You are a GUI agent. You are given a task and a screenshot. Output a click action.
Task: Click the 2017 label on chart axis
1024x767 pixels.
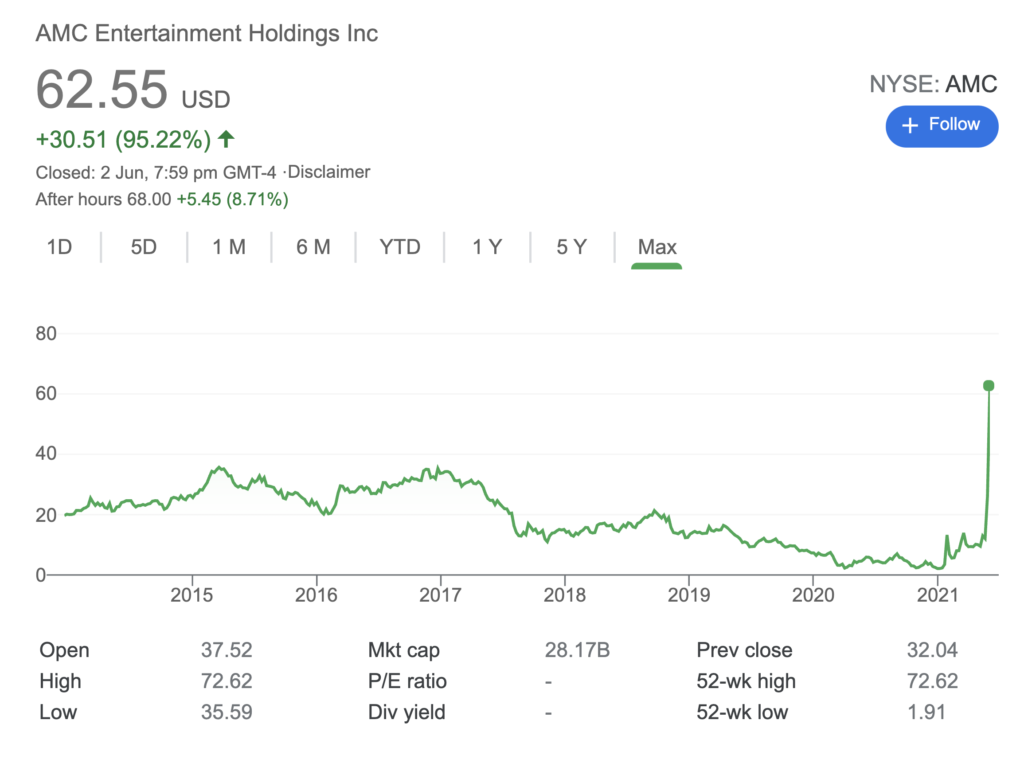pyautogui.click(x=440, y=595)
